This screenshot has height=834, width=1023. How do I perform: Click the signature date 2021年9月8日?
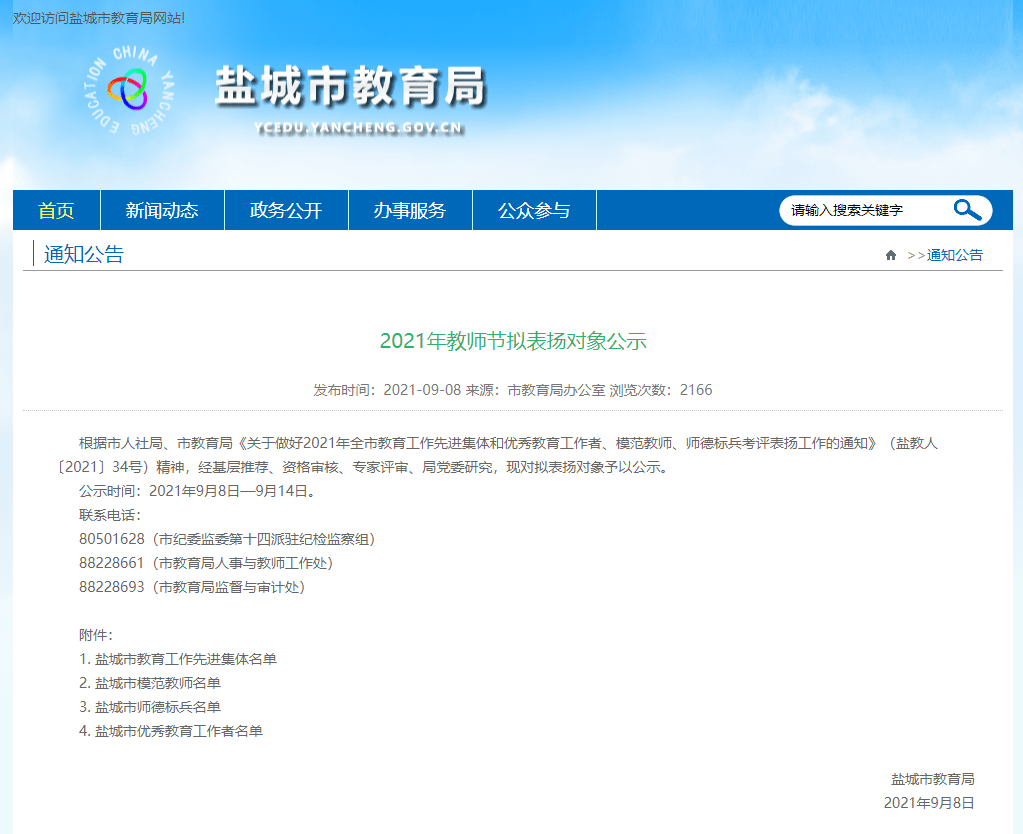[x=929, y=803]
